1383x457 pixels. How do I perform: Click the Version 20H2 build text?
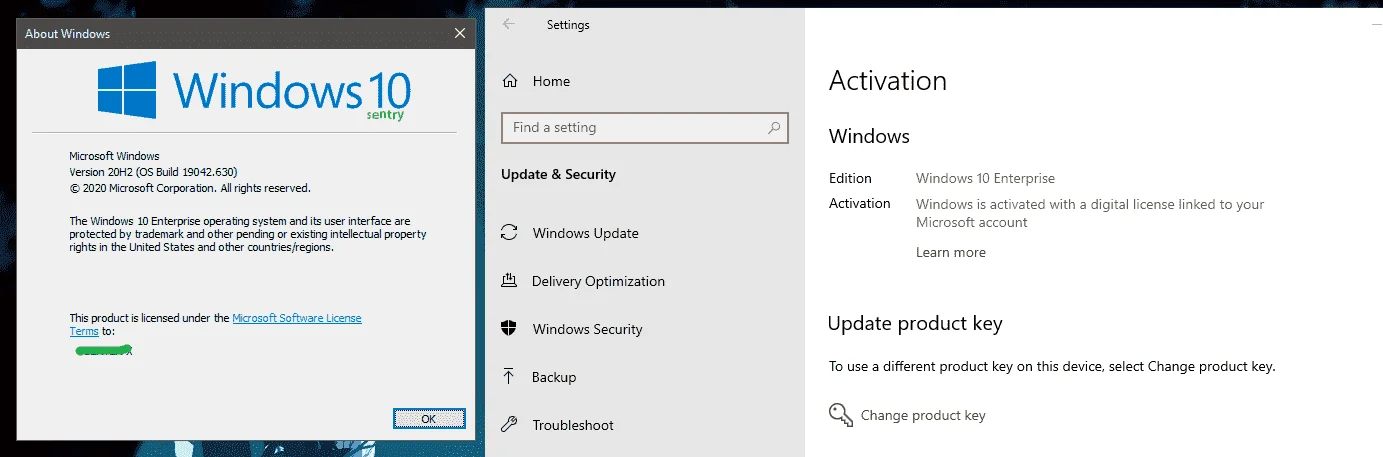tap(153, 172)
